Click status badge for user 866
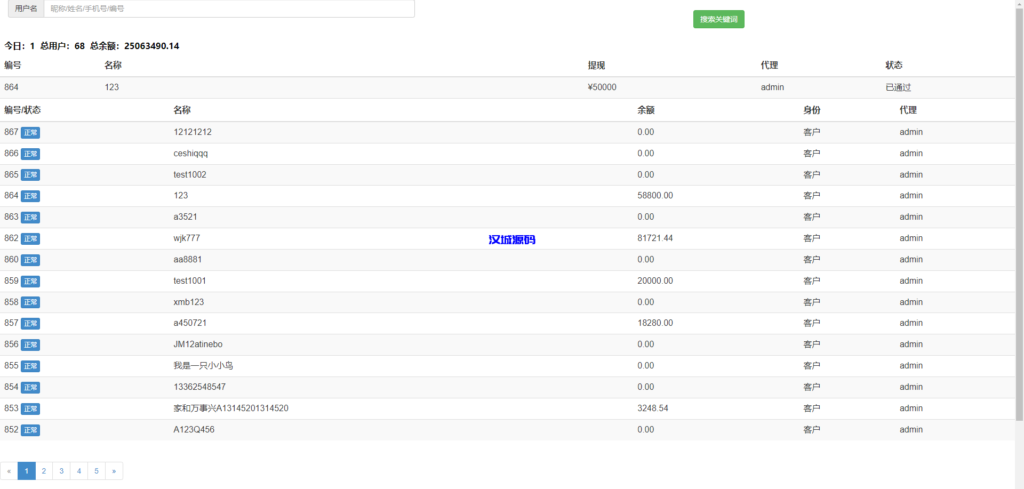Viewport: 1024px width, 489px height. click(x=31, y=154)
